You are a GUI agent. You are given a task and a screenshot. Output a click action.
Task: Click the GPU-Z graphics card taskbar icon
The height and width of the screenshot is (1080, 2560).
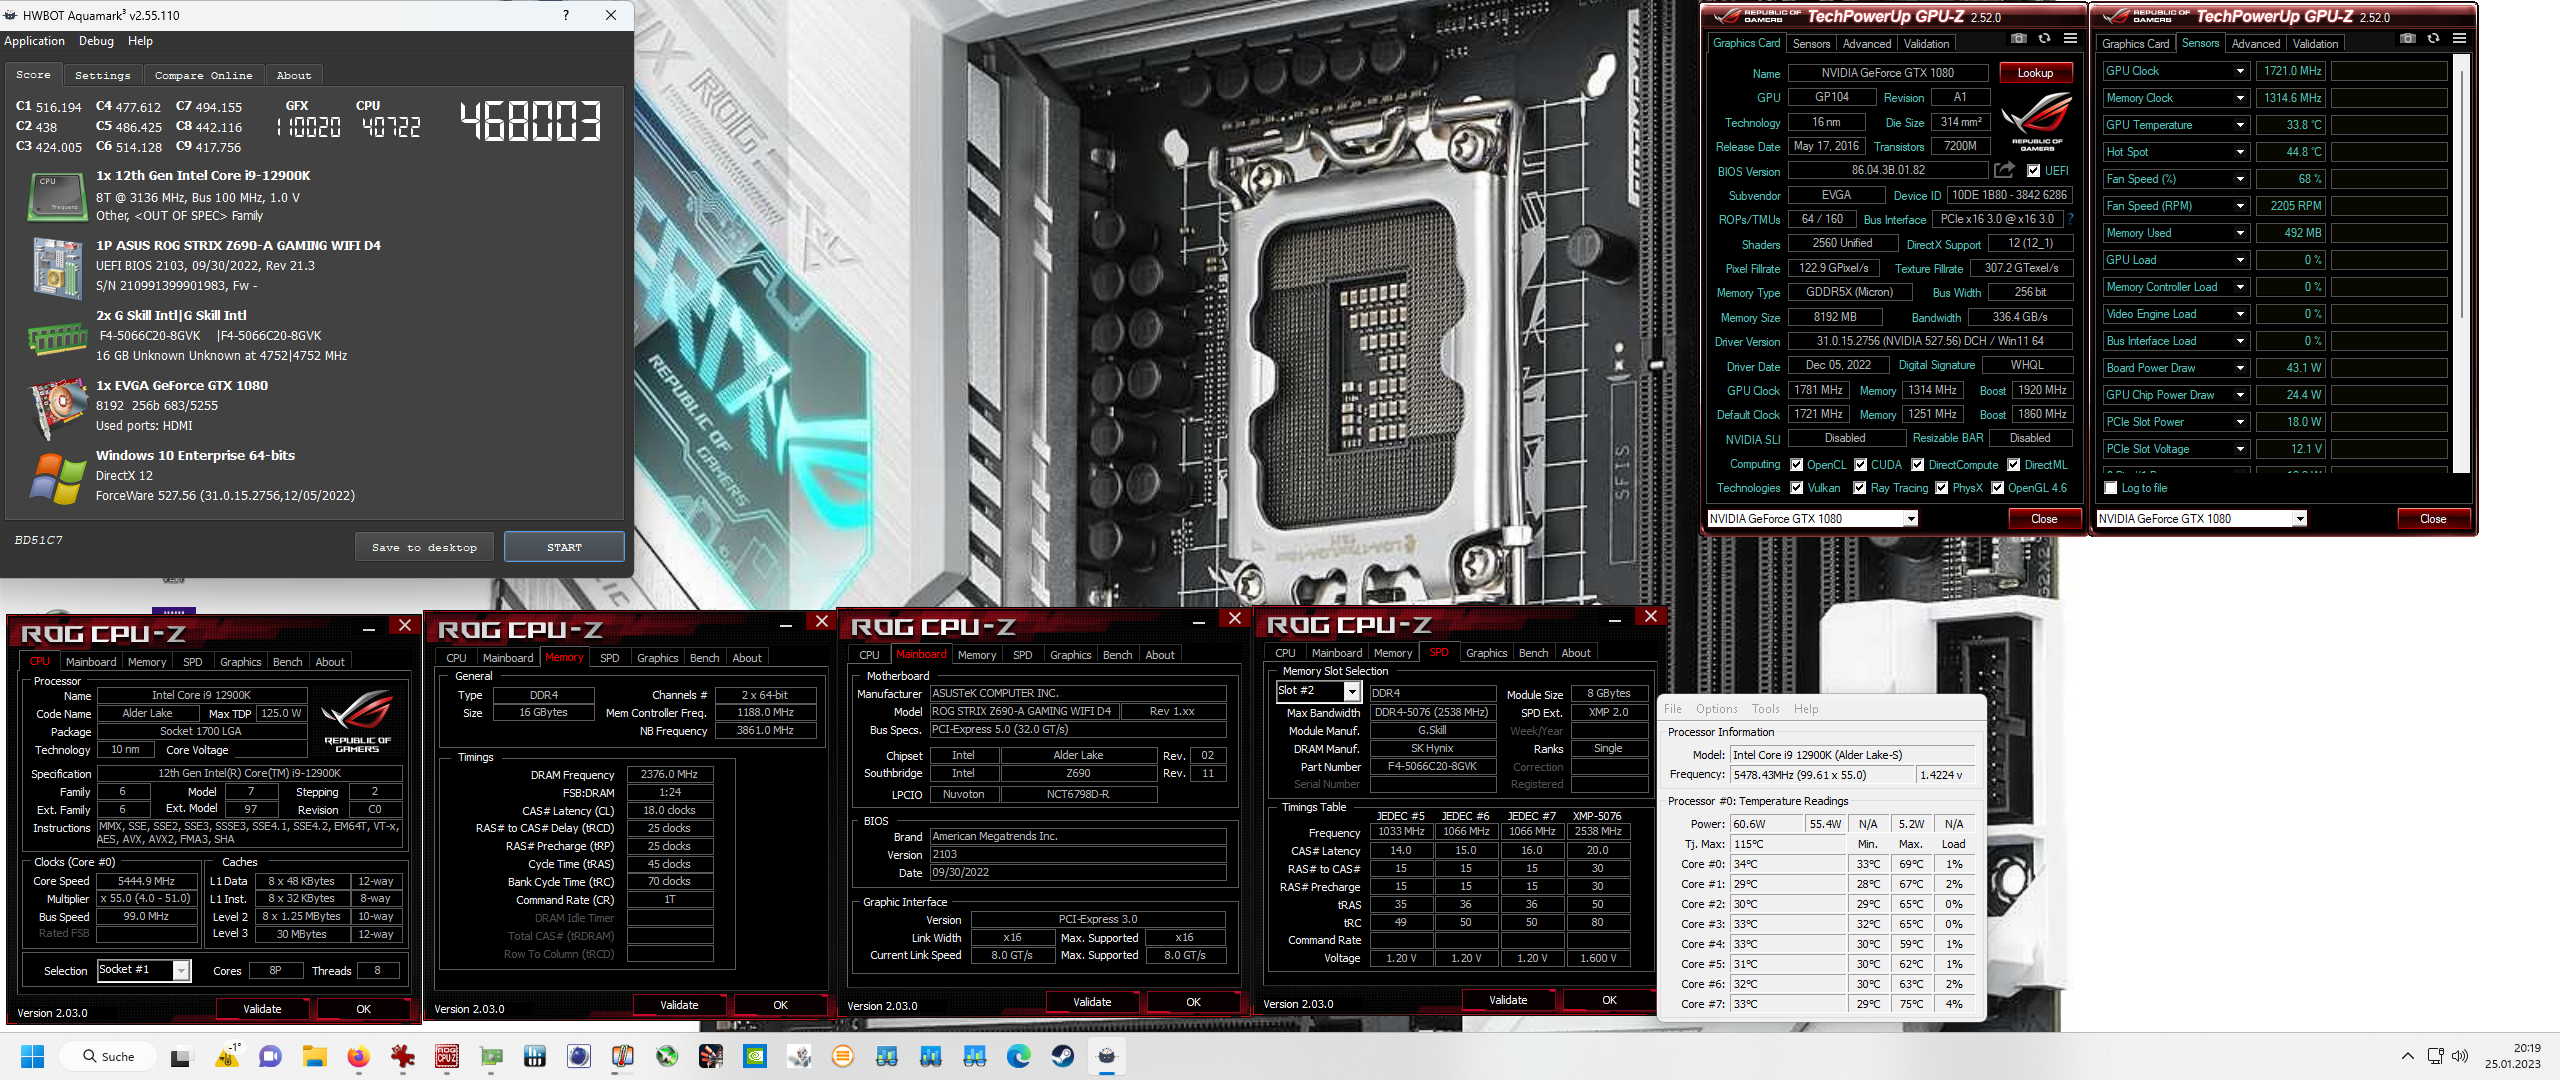click(x=491, y=1056)
